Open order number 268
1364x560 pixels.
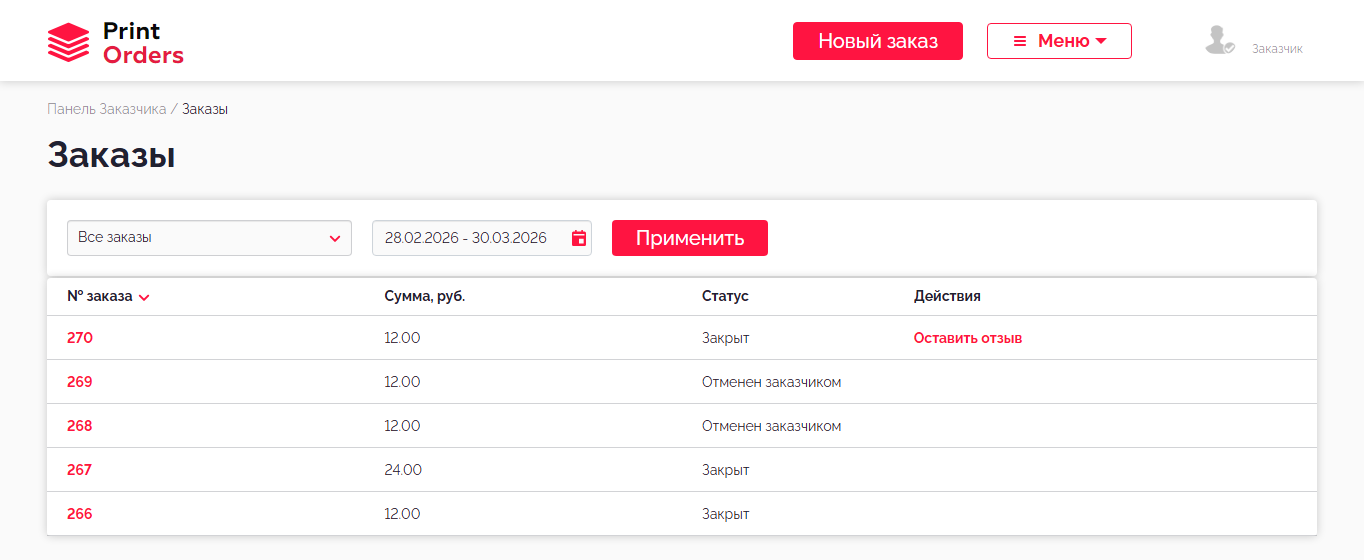coord(80,426)
